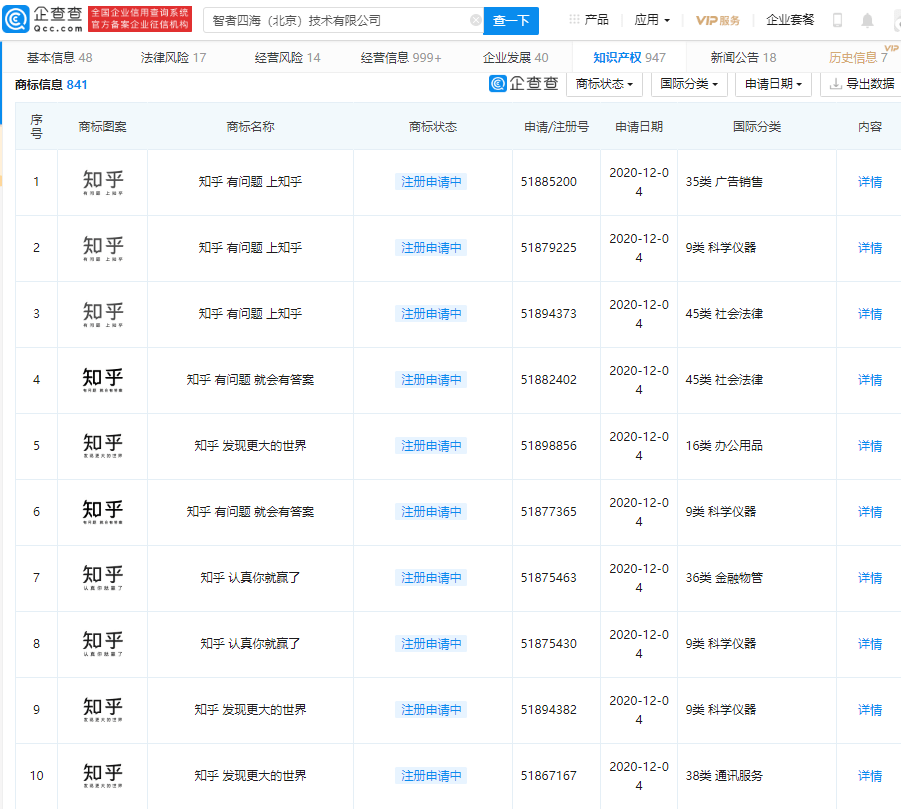Viewport: 901px width, 809px height.
Task: Expand the 申请日期 filter dropdown
Action: (x=773, y=84)
